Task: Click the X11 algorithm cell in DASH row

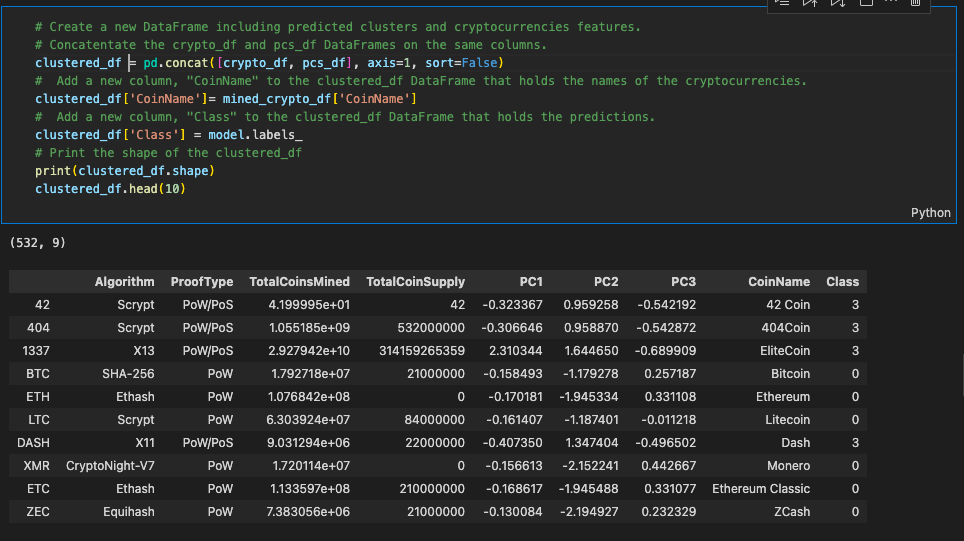Action: click(x=144, y=443)
